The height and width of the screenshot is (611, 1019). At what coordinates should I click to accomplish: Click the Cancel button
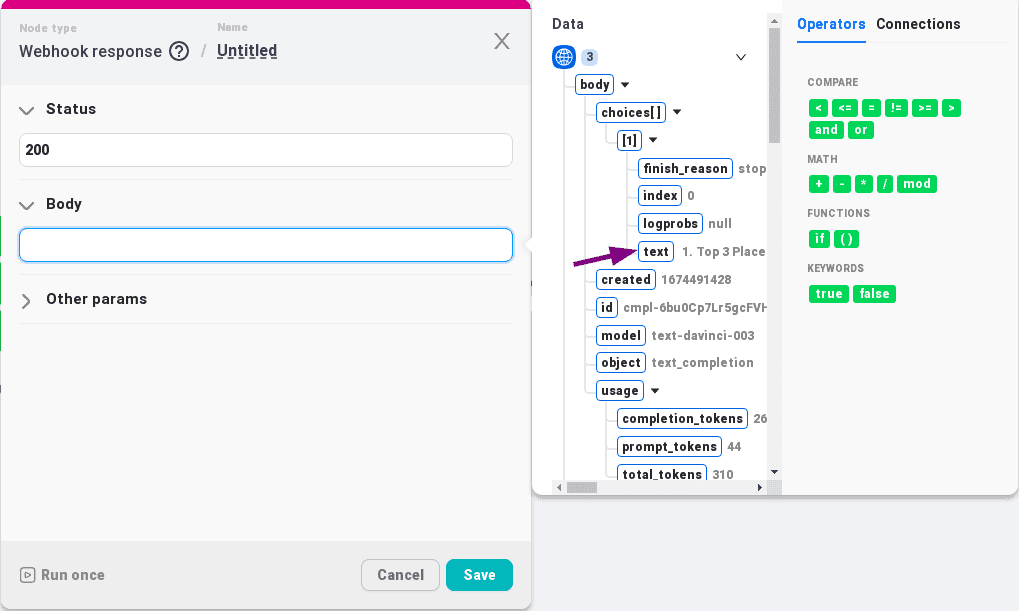pyautogui.click(x=400, y=575)
